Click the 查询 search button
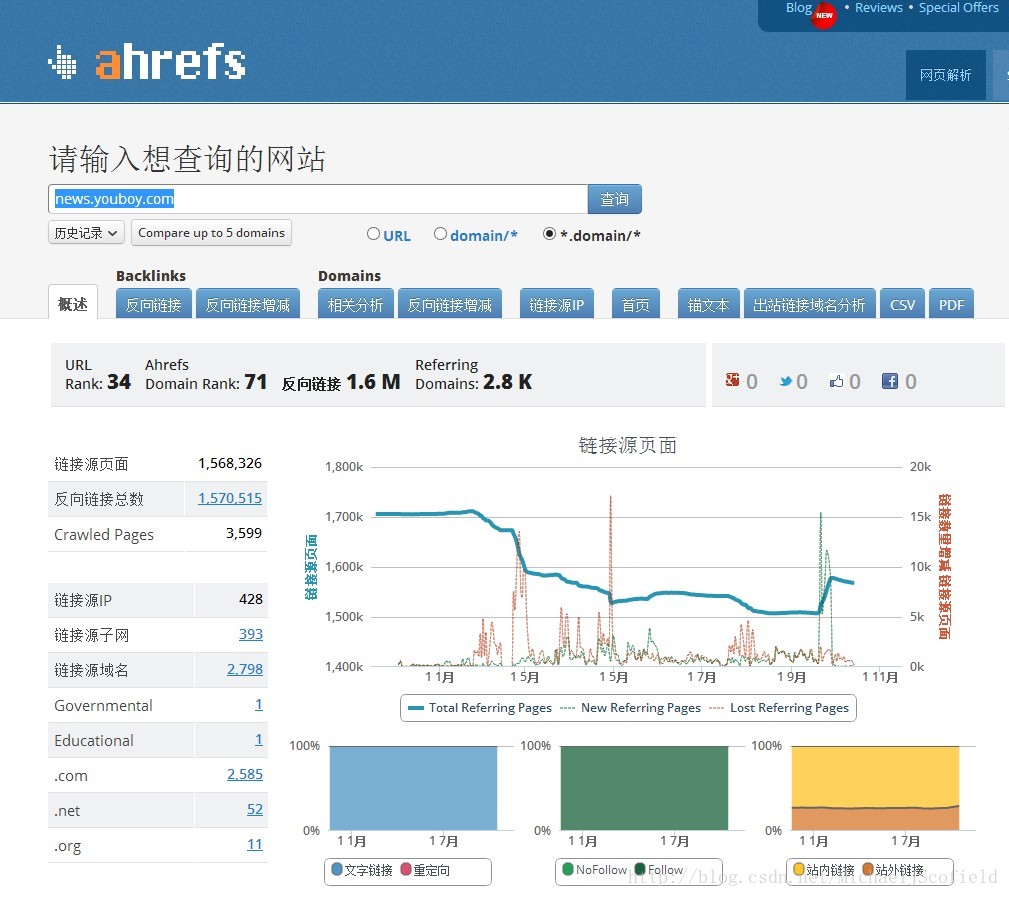1009x897 pixels. (615, 199)
